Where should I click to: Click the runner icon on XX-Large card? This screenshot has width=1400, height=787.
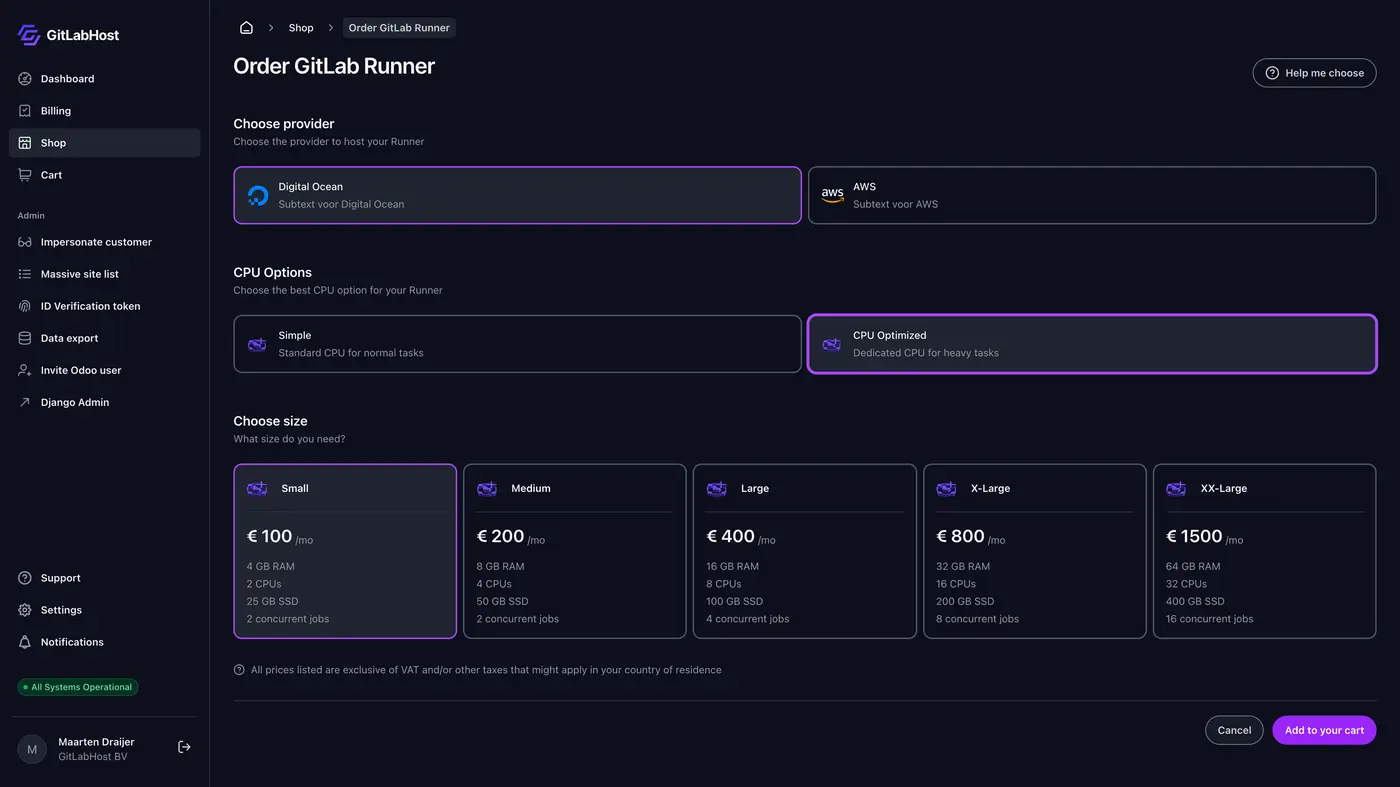click(x=1176, y=489)
